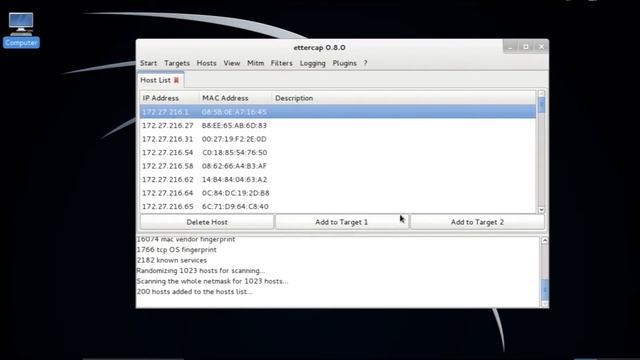
Task: Open the Computer desktop icon
Action: [x=21, y=29]
